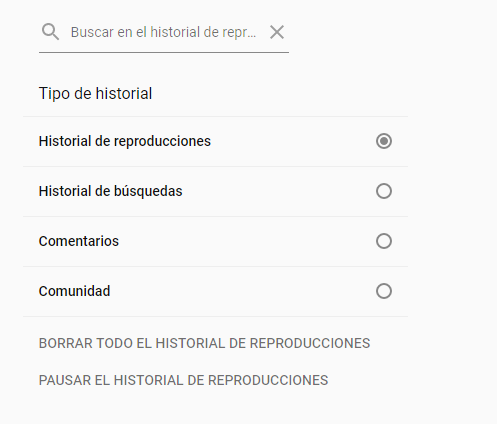Choose the Comunidad radio button
497x424 pixels.
coord(384,291)
